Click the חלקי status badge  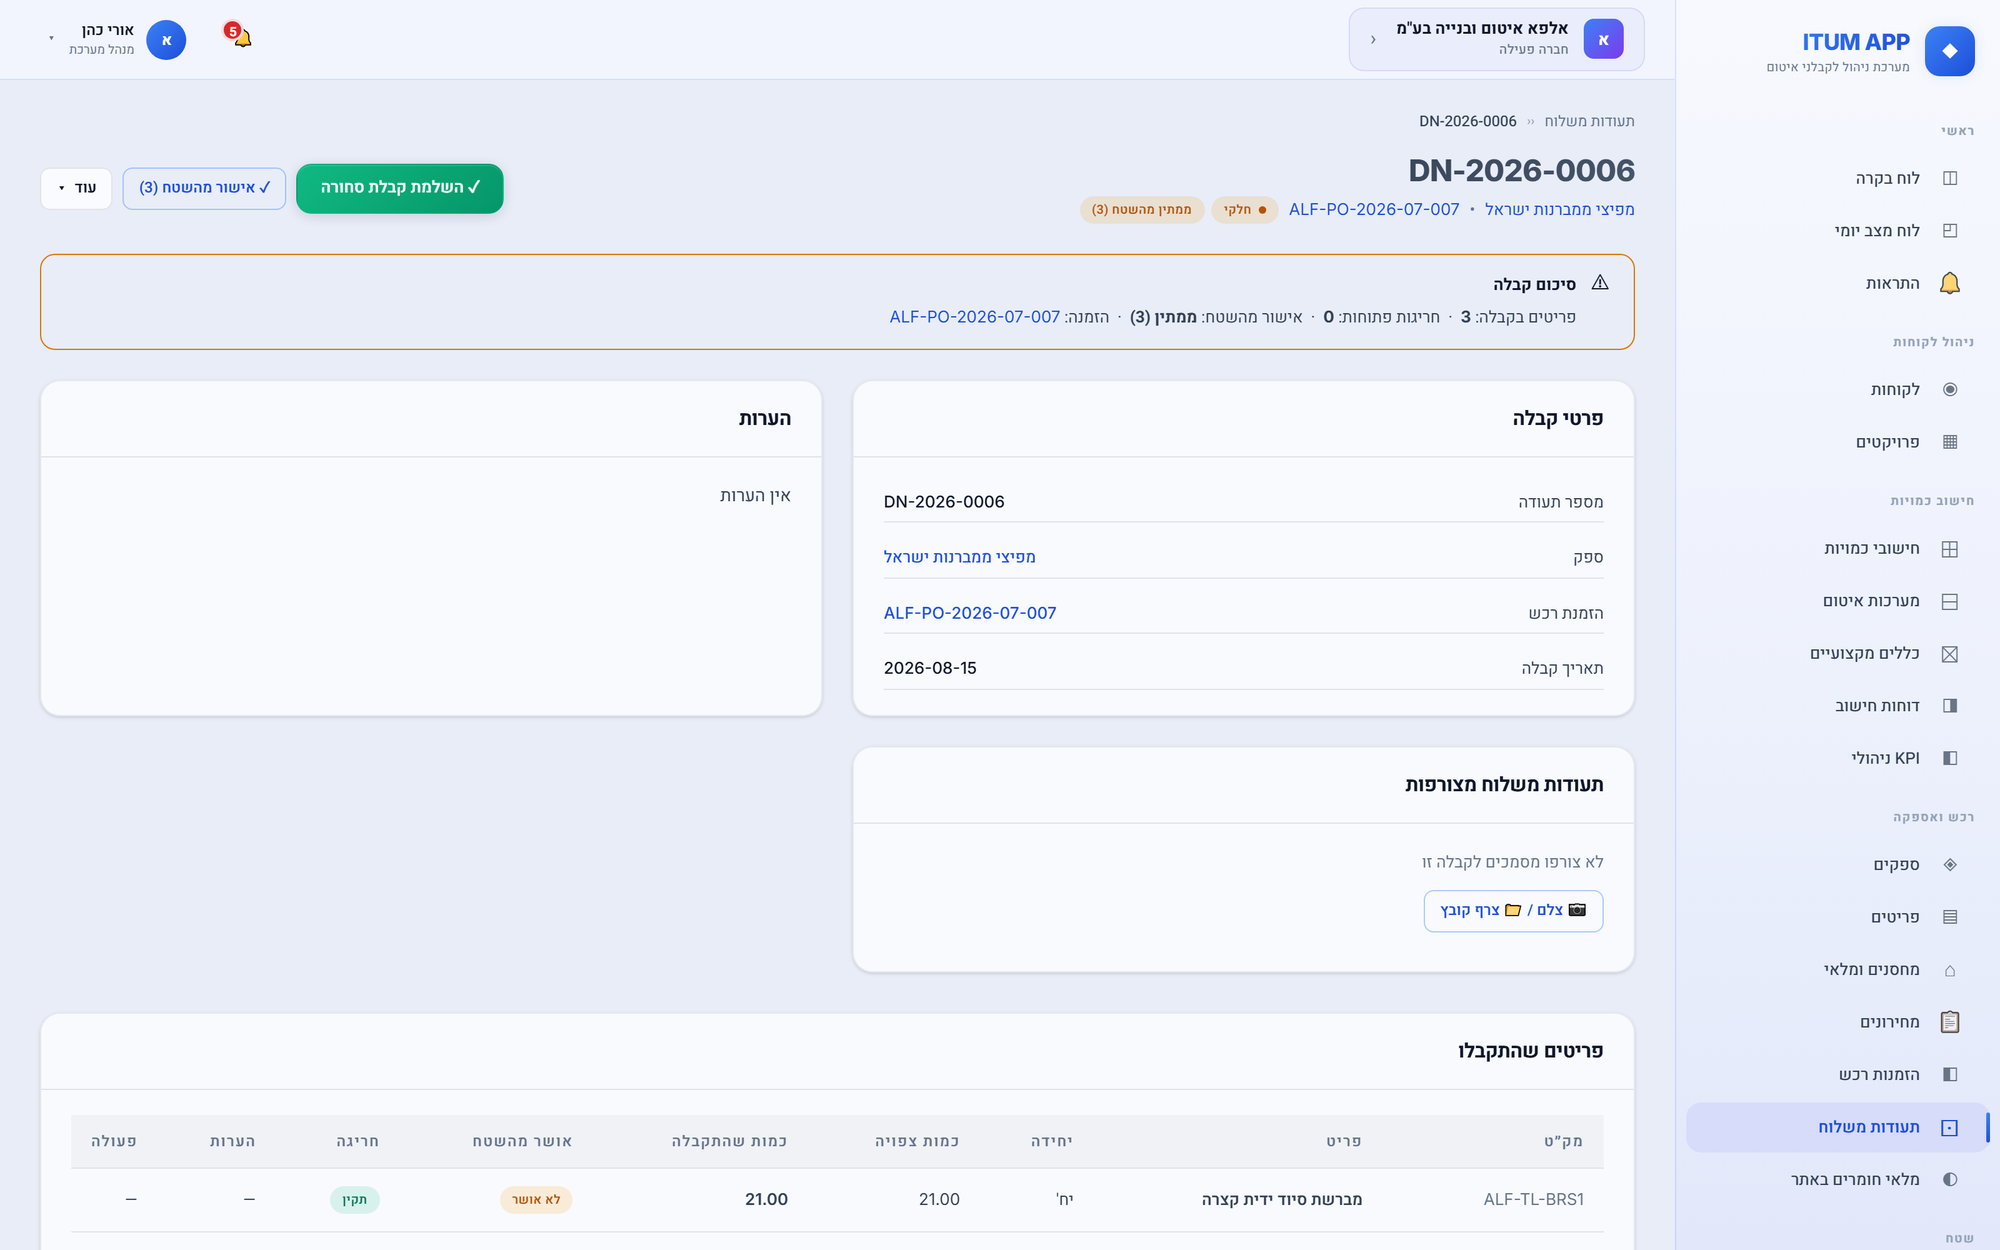click(x=1245, y=210)
